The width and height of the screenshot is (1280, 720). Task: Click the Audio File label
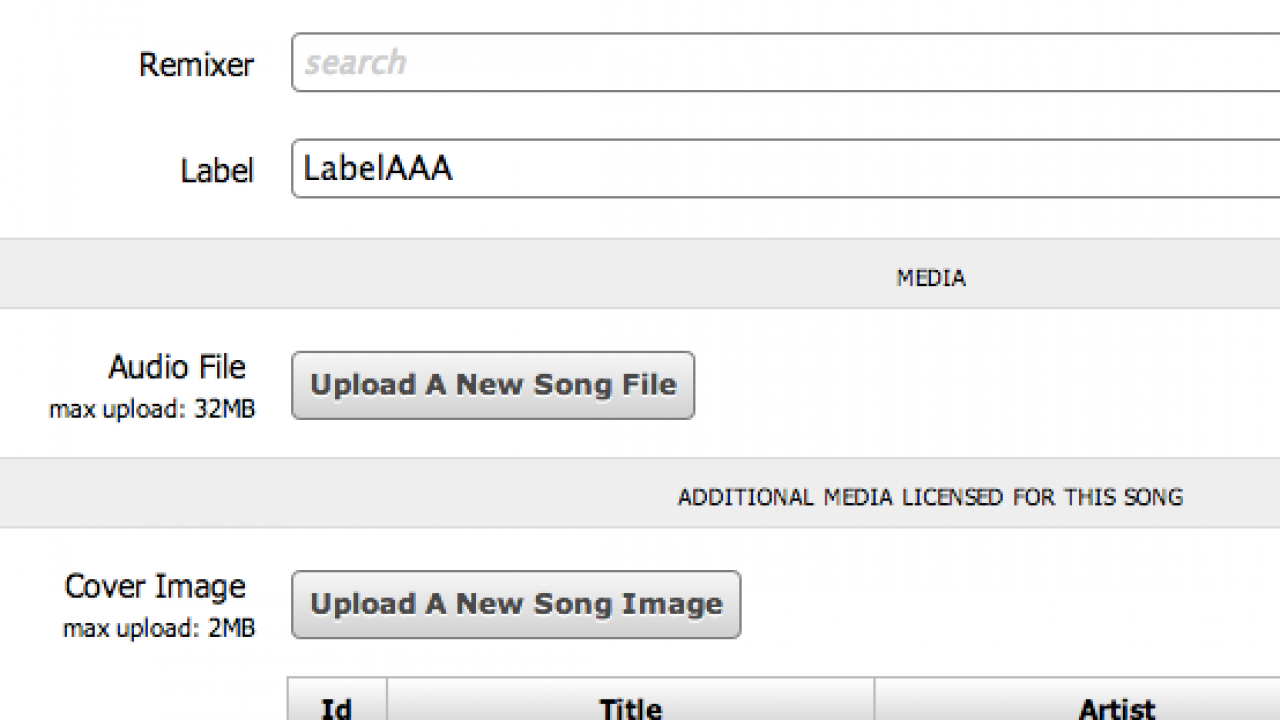177,368
